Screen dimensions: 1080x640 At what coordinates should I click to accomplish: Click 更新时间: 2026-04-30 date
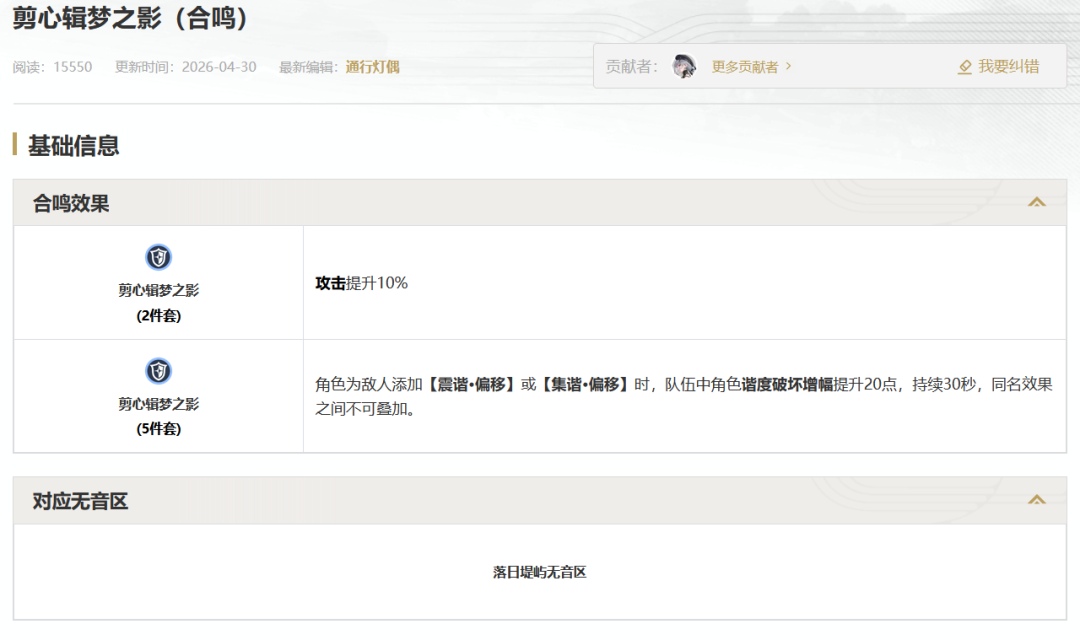click(x=185, y=67)
